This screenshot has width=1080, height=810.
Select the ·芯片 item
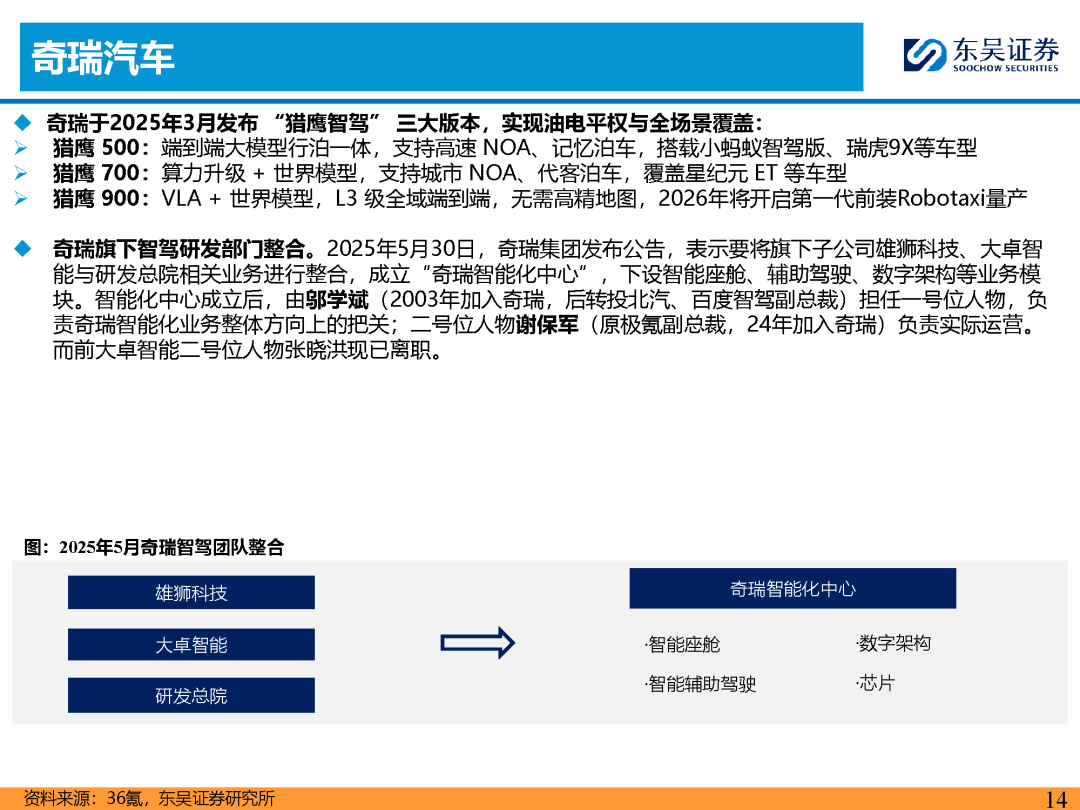point(874,683)
